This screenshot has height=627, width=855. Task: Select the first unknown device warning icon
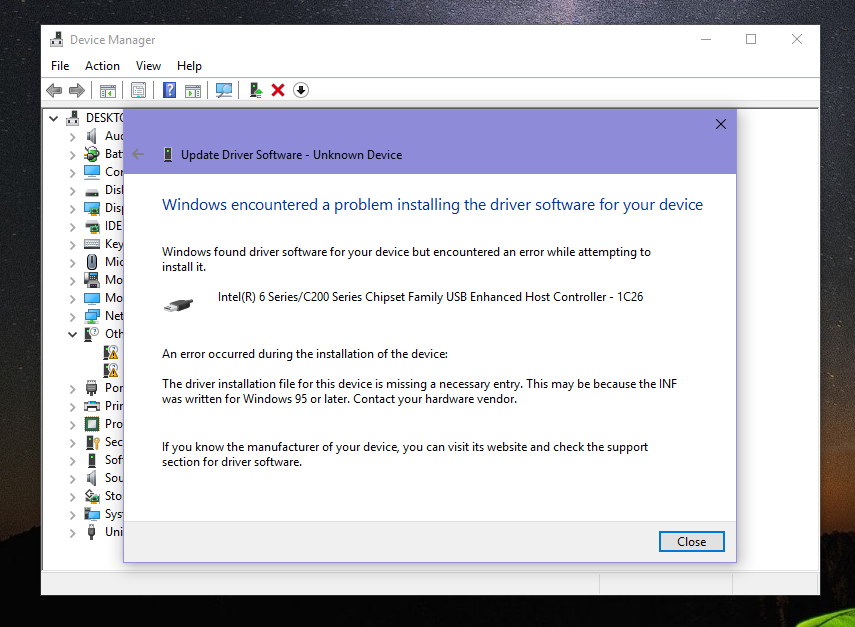click(111, 352)
